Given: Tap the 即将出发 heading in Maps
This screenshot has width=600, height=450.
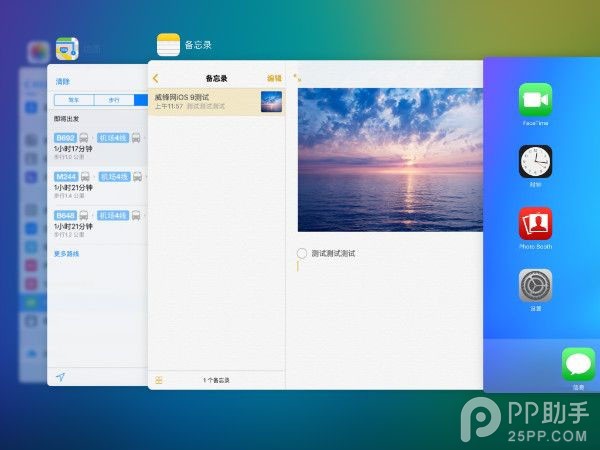Looking at the screenshot, I should (x=67, y=119).
